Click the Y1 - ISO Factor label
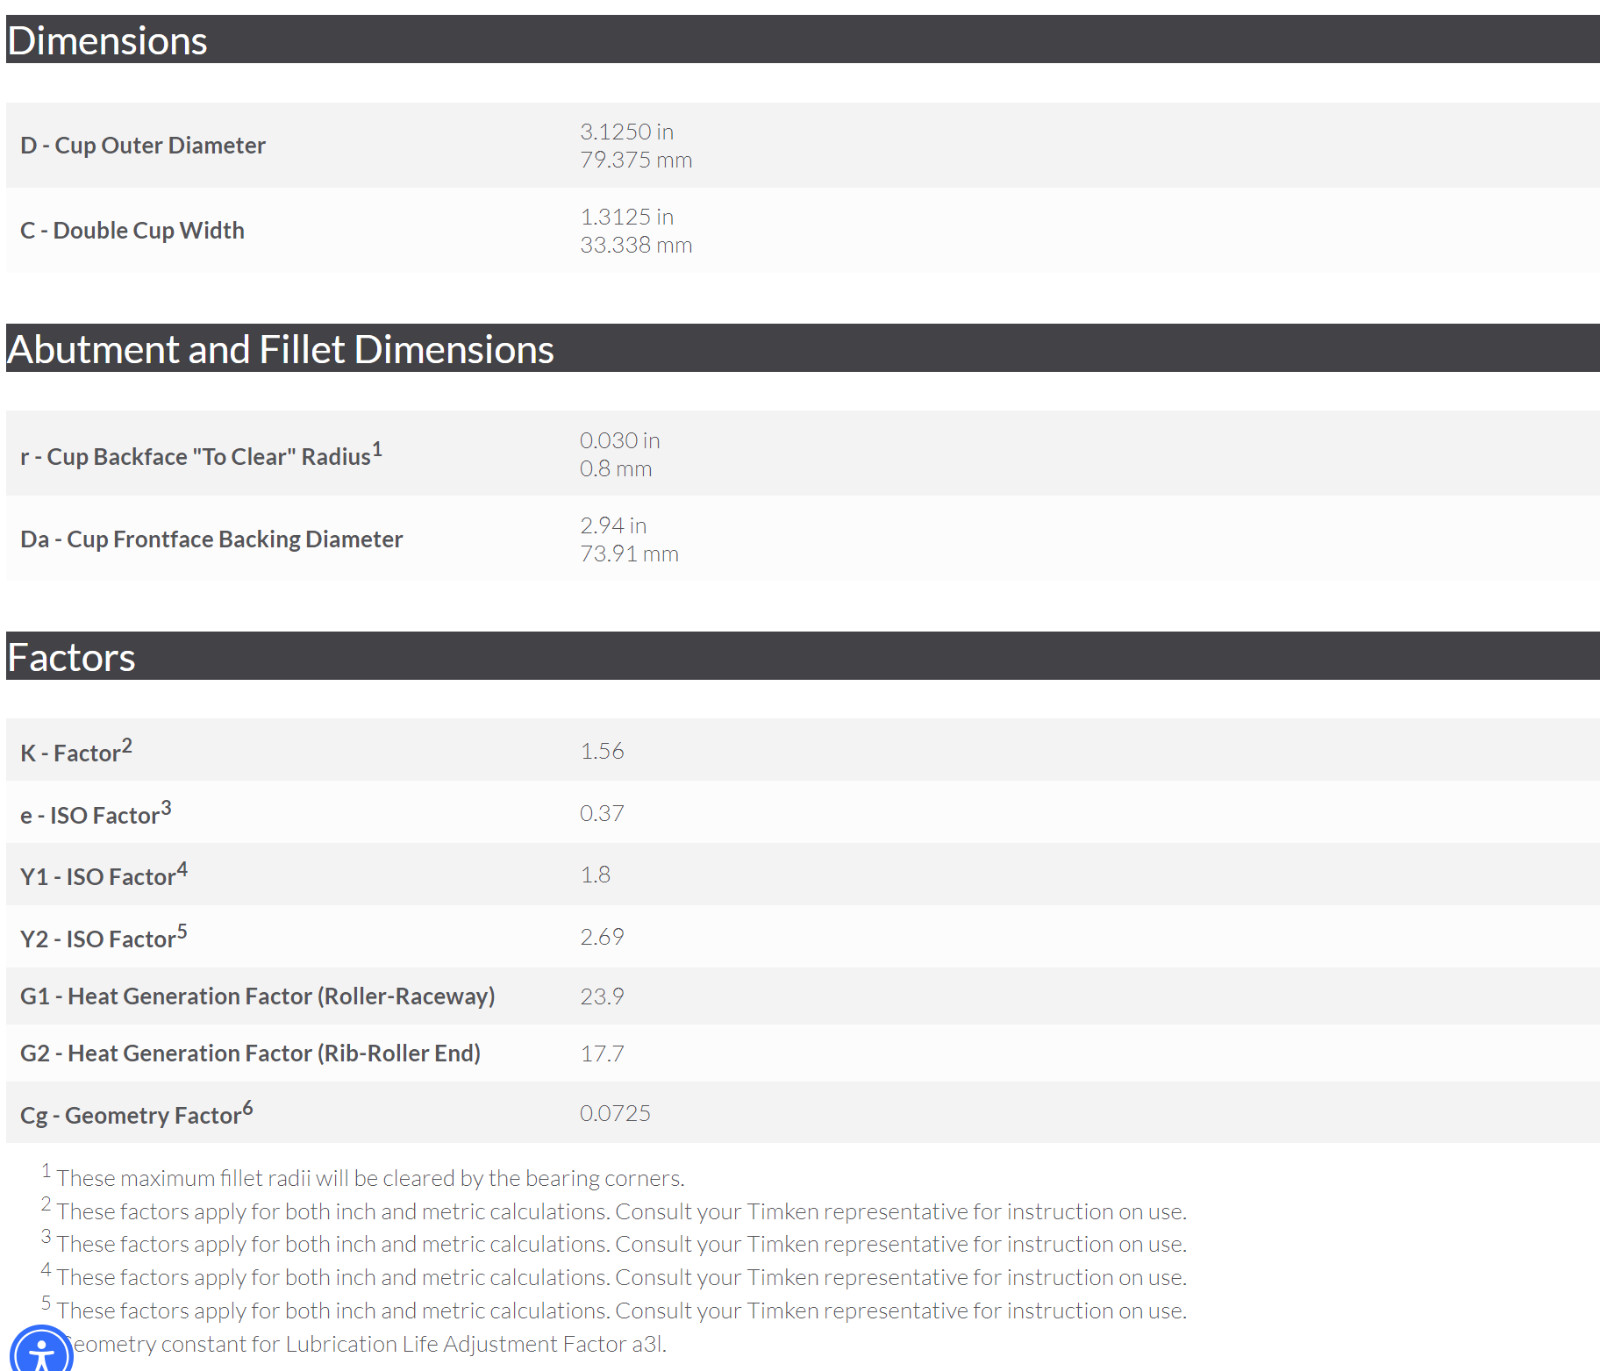The height and width of the screenshot is (1371, 1600). coord(104,875)
